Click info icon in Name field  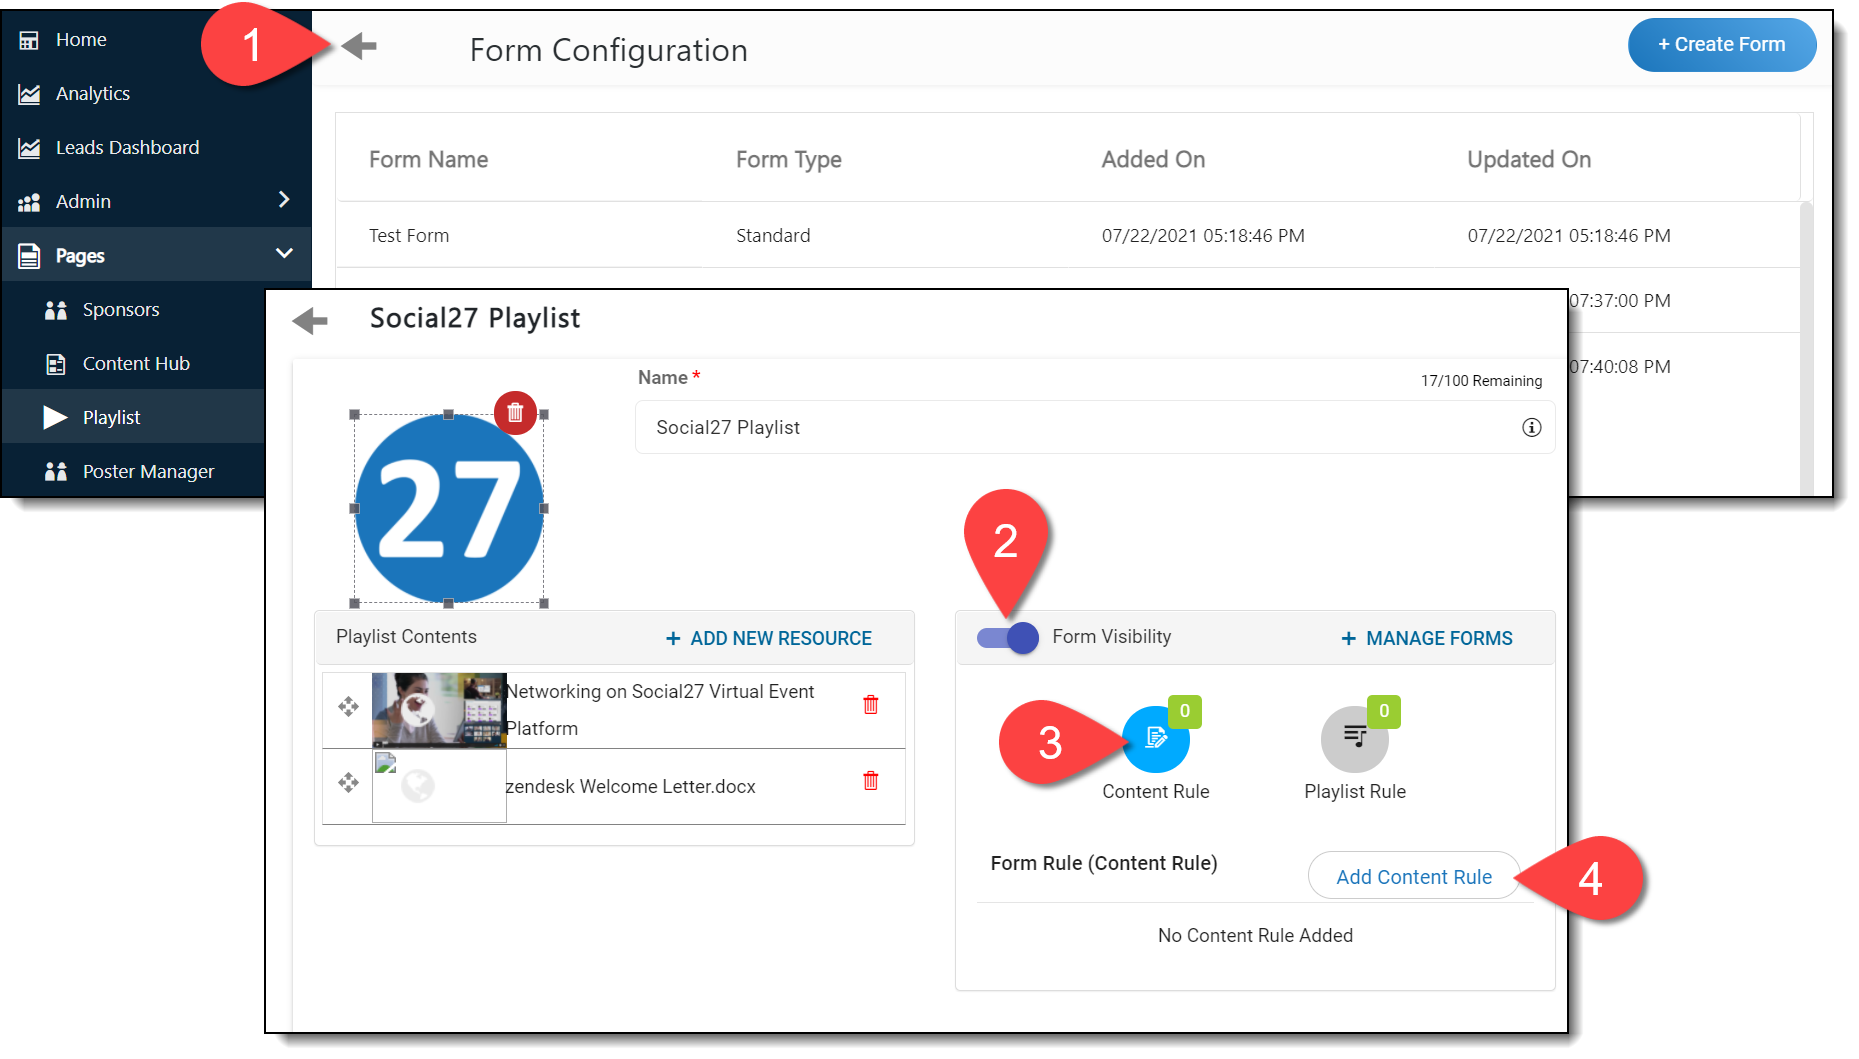pos(1530,428)
